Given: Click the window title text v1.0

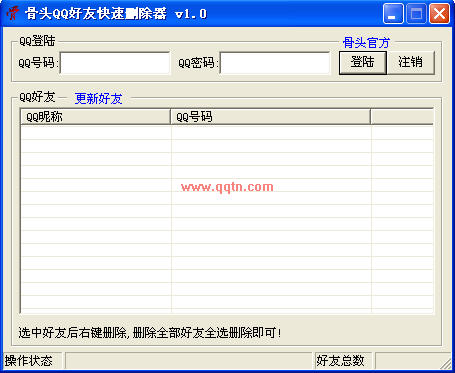Looking at the screenshot, I should [x=191, y=14].
